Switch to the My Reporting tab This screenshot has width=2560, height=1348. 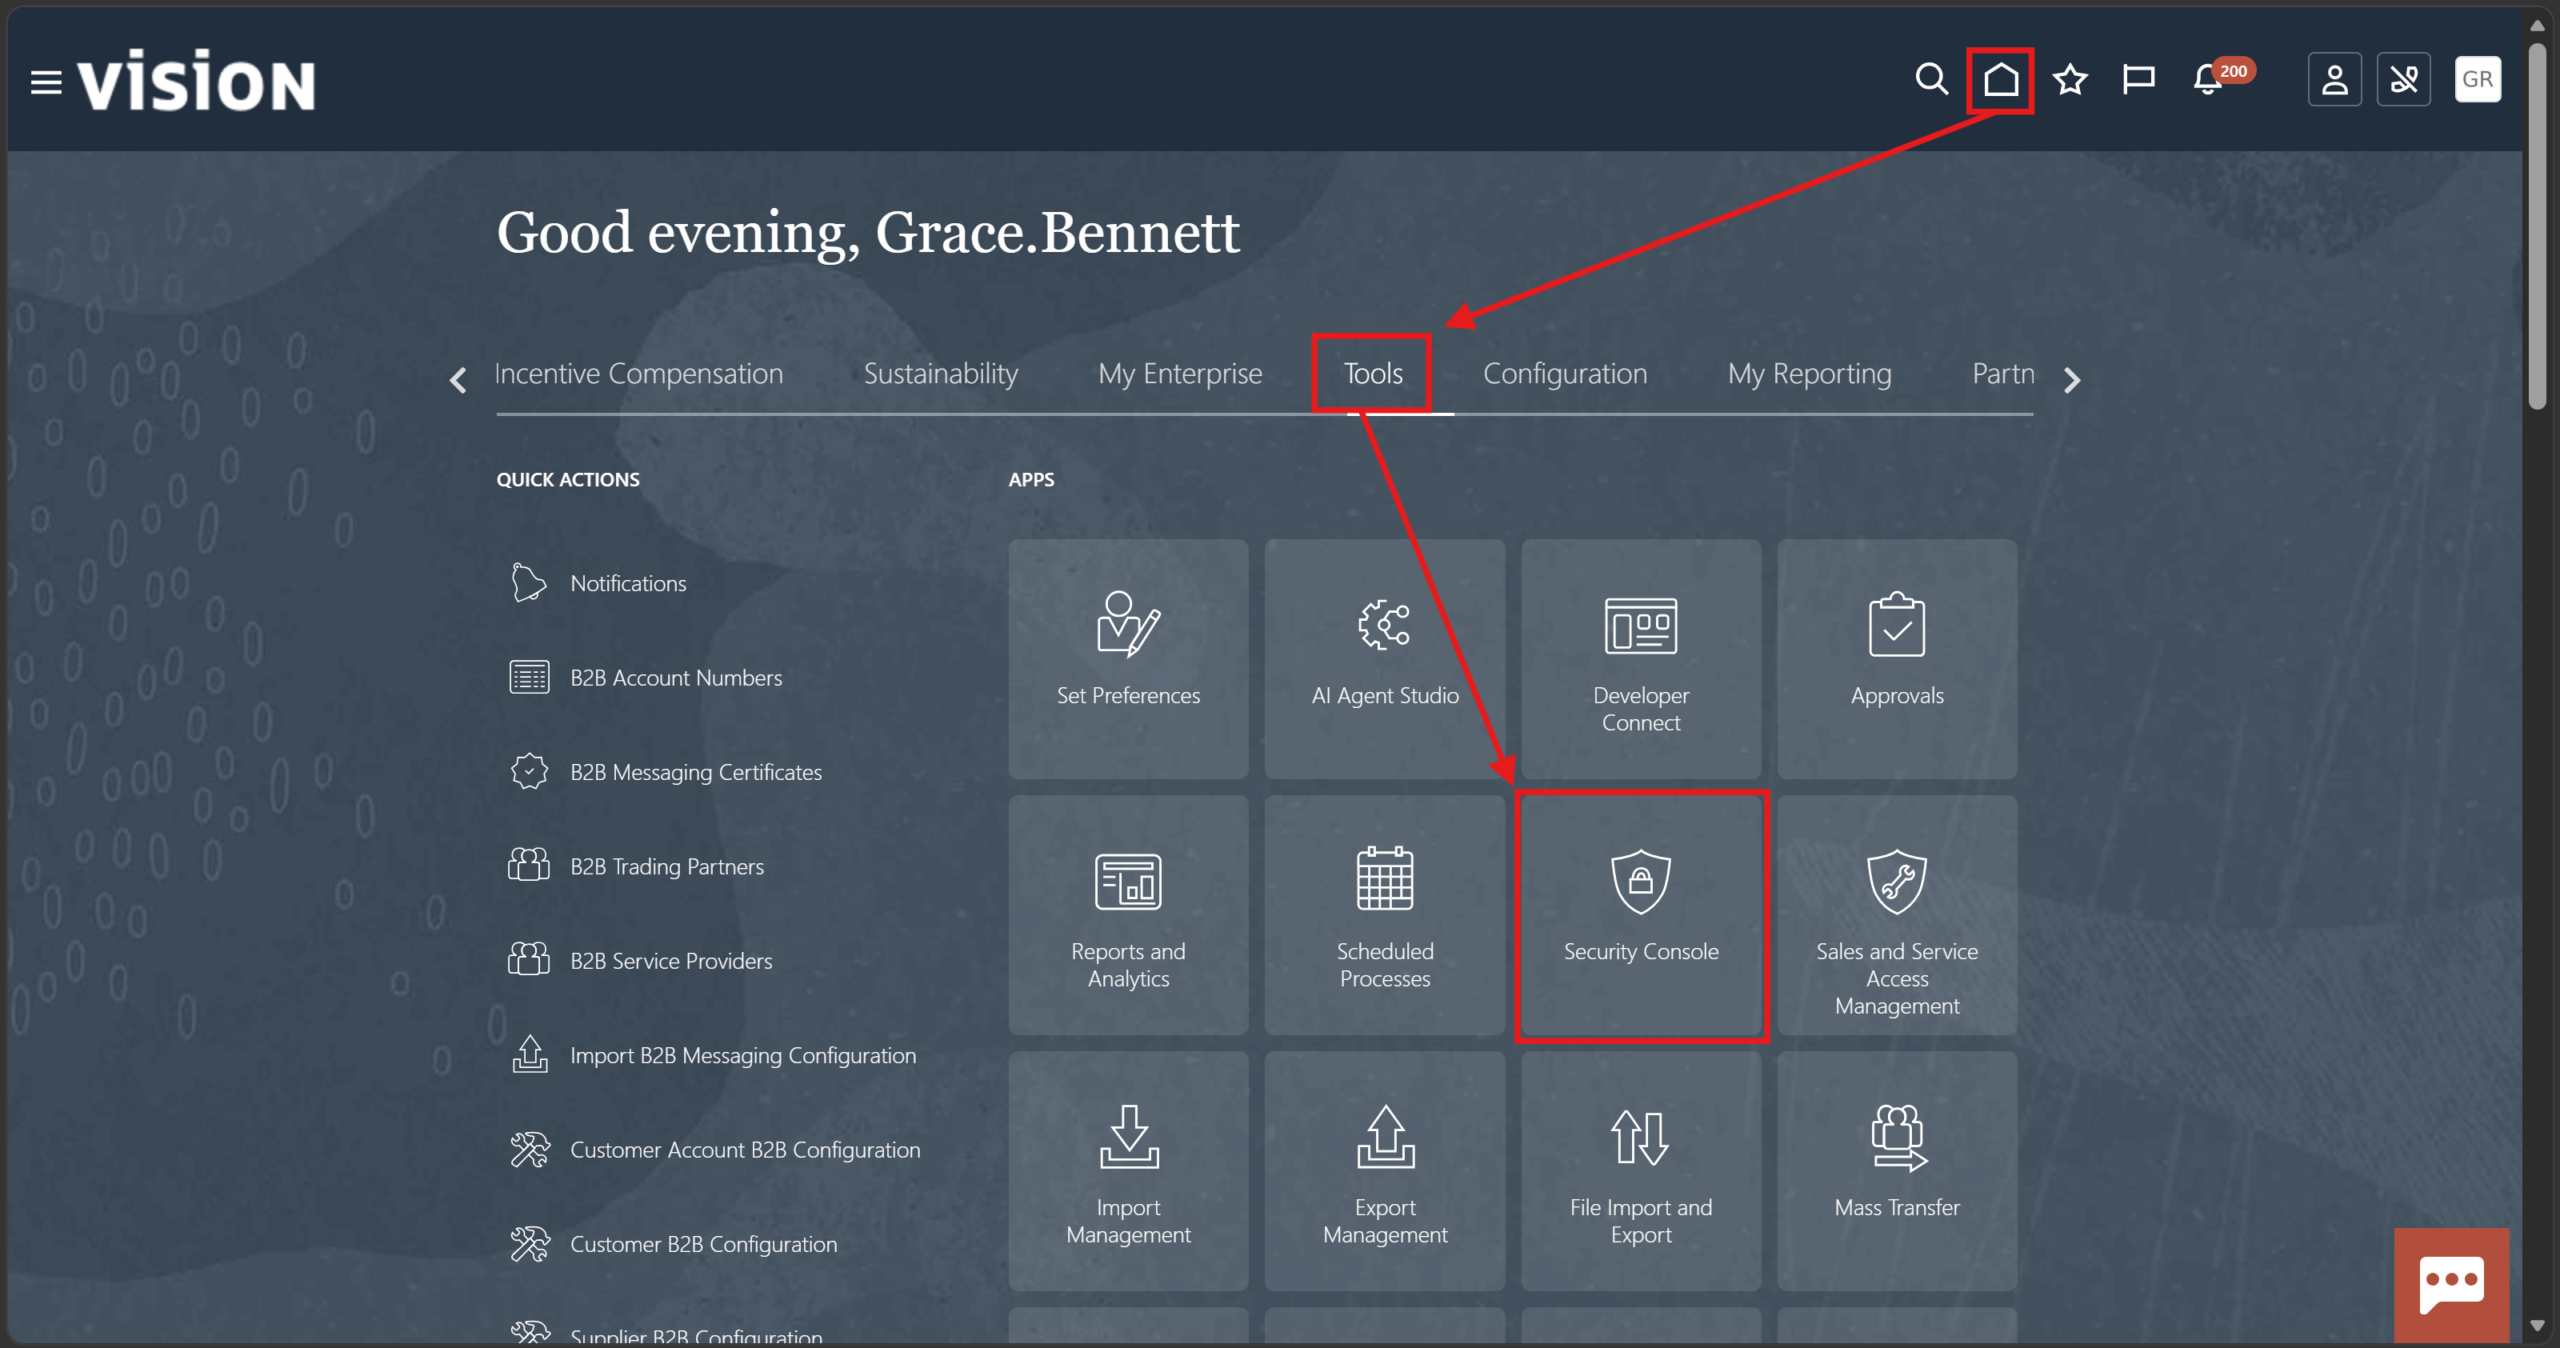tap(1809, 374)
